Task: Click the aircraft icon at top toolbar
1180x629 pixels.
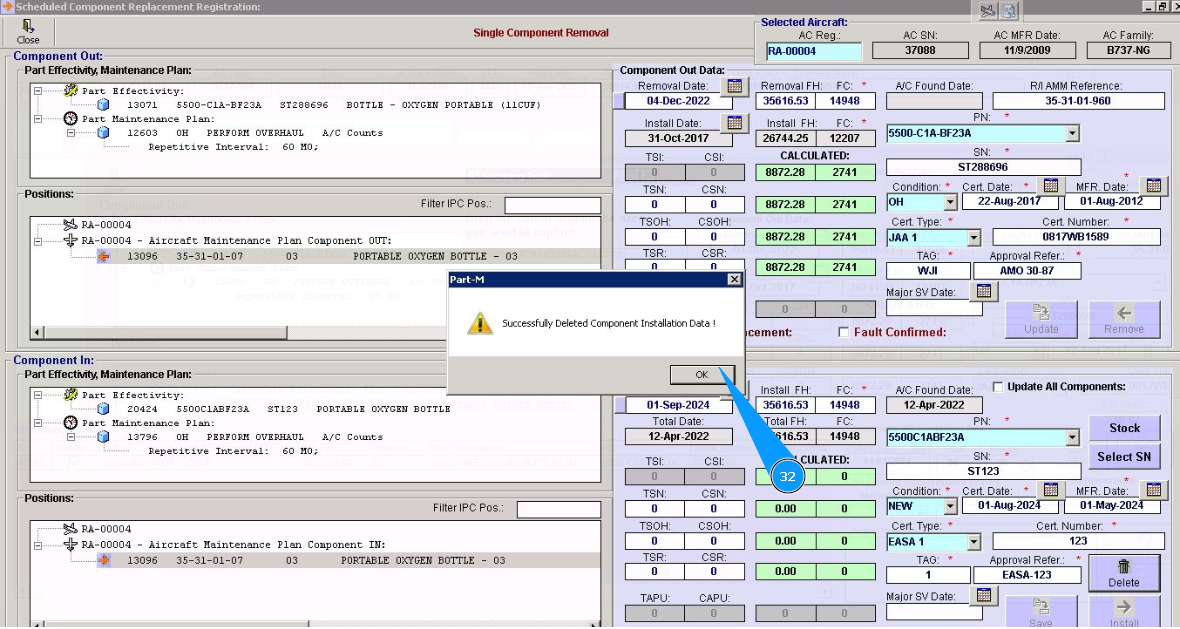Action: pyautogui.click(x=988, y=11)
